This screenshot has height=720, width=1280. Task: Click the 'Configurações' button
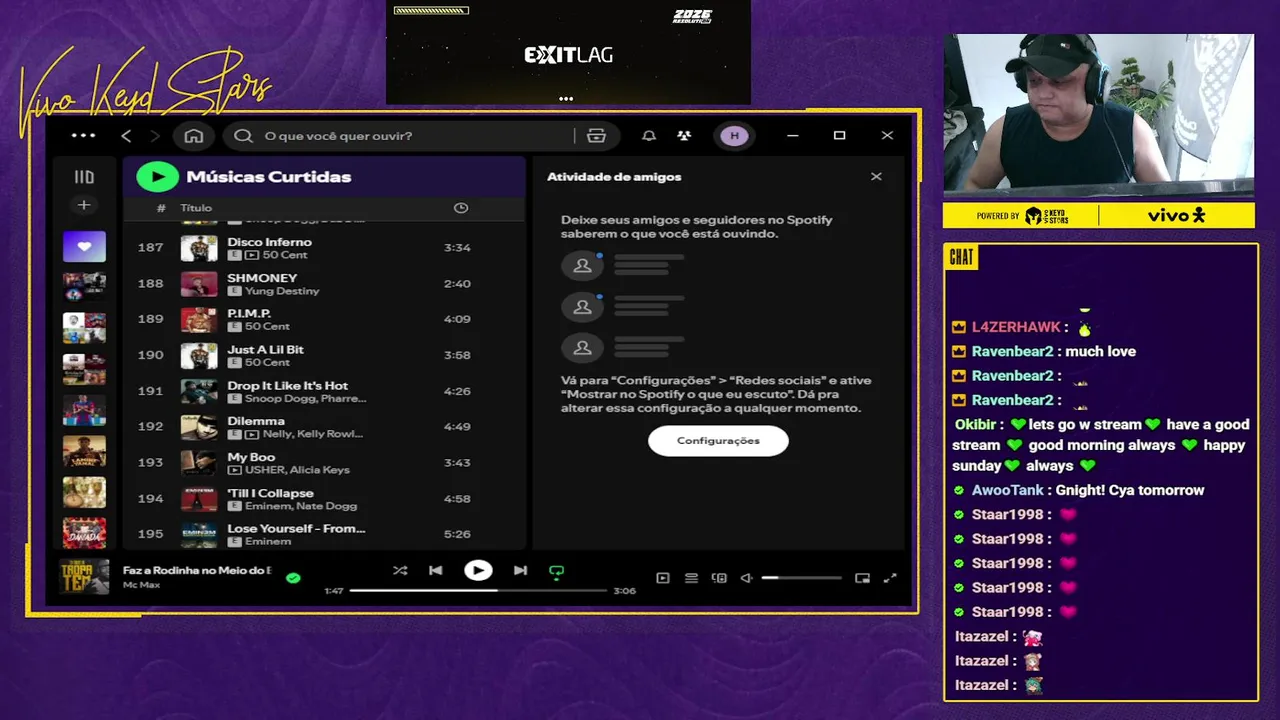click(718, 441)
